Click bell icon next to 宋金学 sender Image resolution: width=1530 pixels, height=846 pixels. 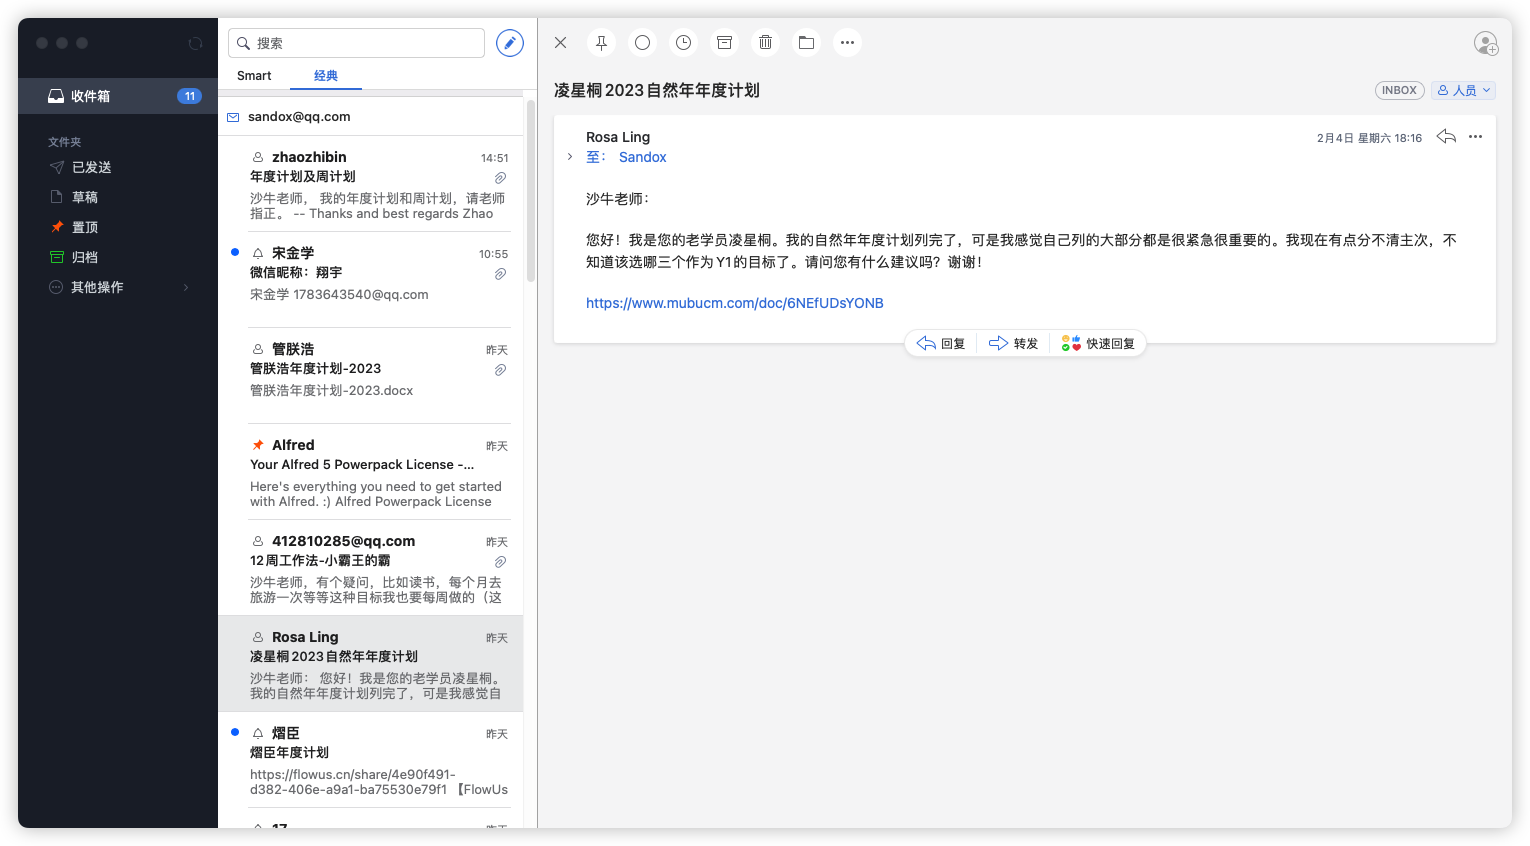click(x=258, y=253)
